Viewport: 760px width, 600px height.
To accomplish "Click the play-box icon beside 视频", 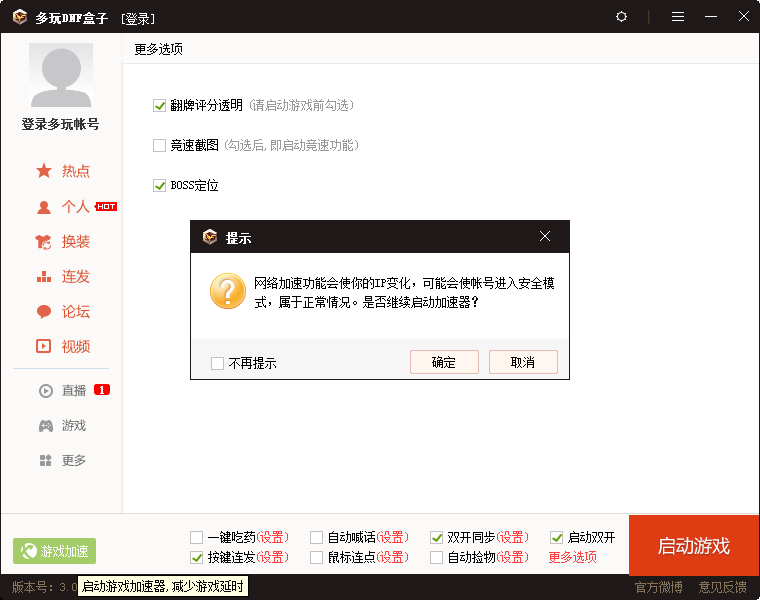I will tap(44, 346).
